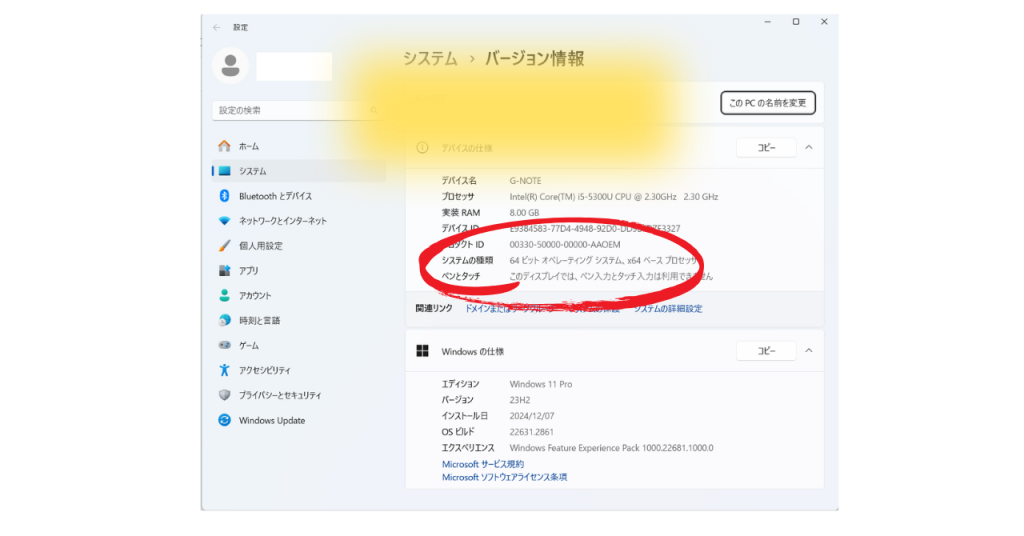Click the Personalization paintbrush icon

click(225, 246)
